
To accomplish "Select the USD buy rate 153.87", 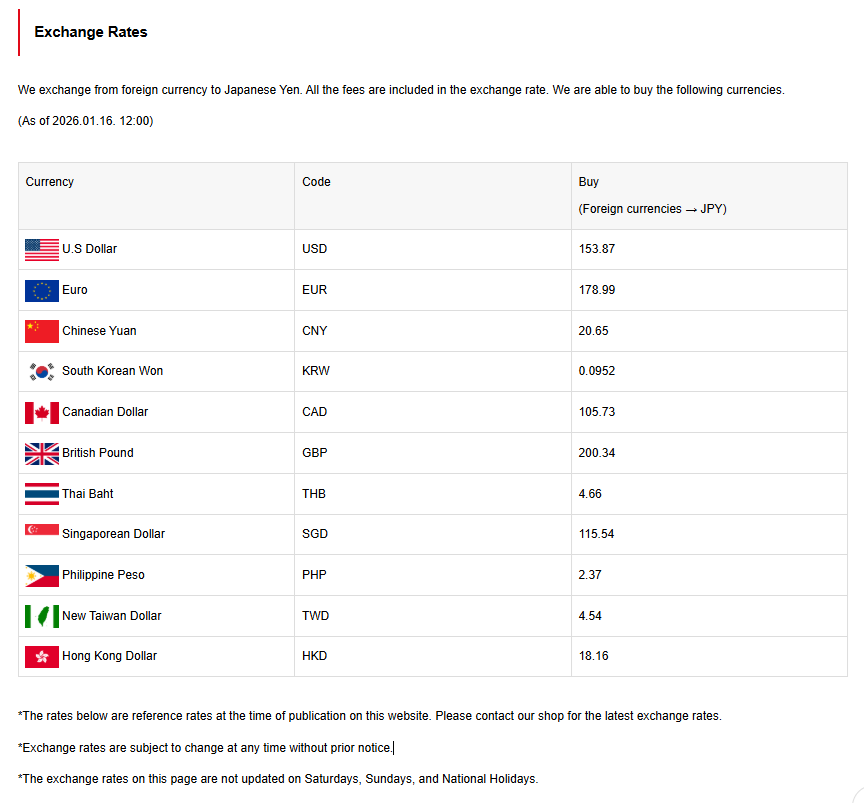I will [597, 249].
